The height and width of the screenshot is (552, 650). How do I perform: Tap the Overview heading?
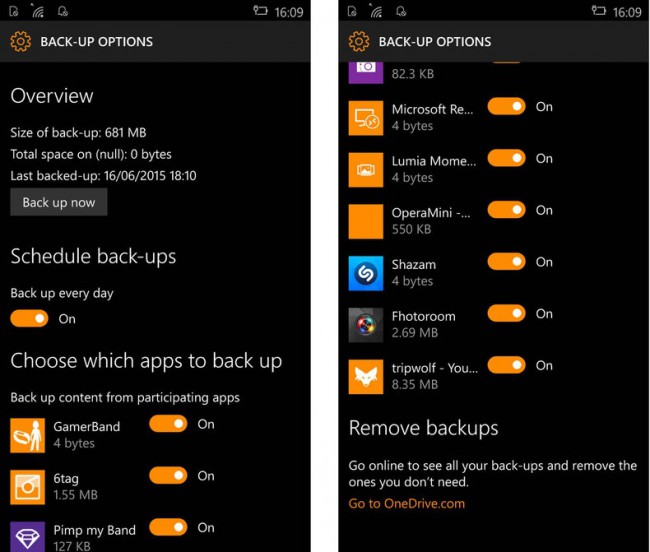point(52,96)
